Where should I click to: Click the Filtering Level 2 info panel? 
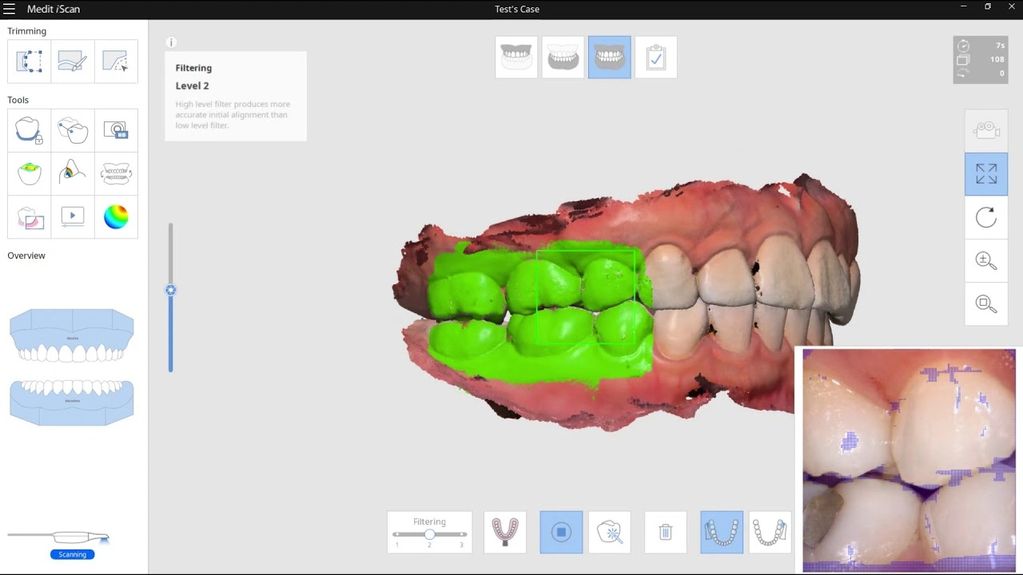tap(236, 96)
